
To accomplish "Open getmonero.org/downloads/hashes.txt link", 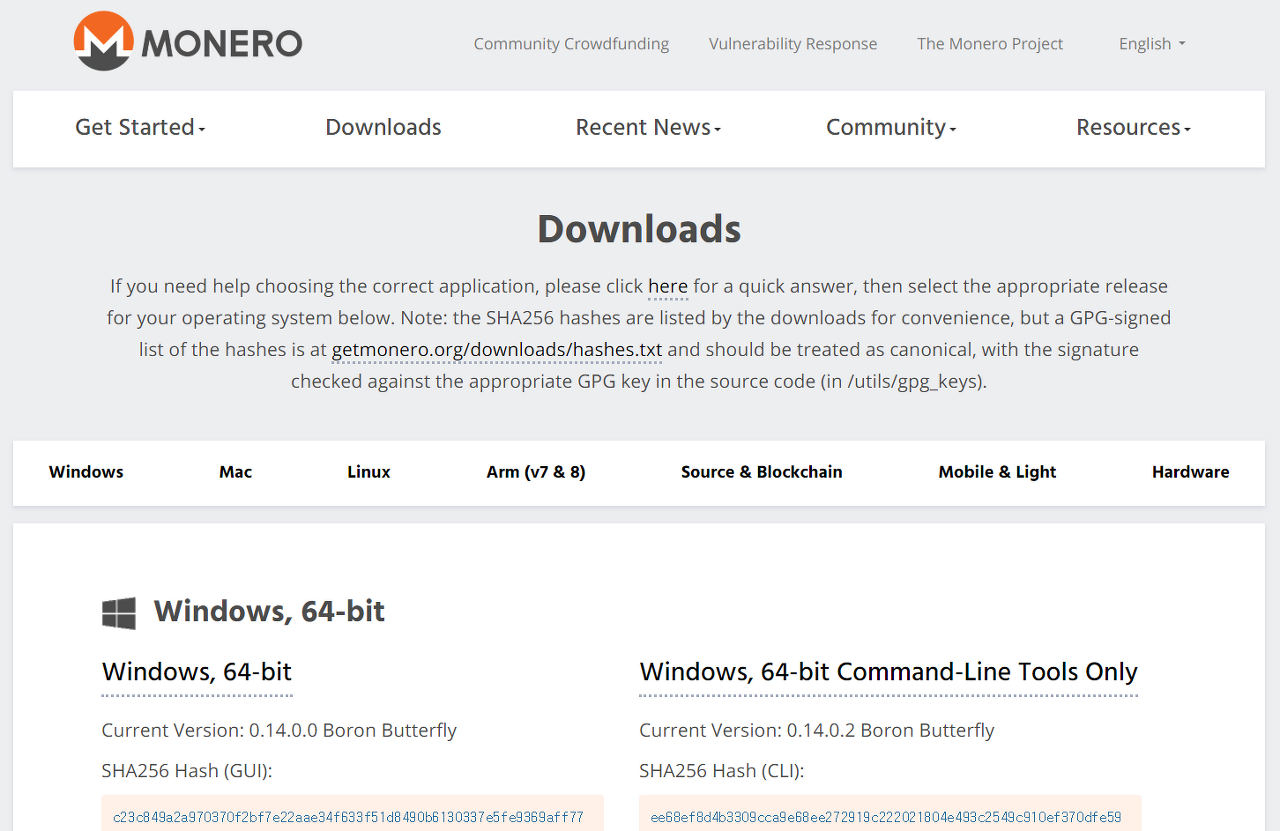I will click(497, 350).
